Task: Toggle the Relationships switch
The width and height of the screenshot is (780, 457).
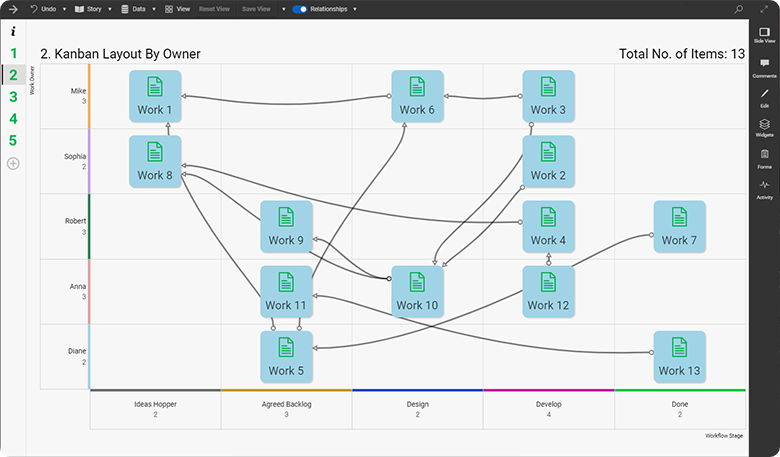Action: [x=299, y=8]
